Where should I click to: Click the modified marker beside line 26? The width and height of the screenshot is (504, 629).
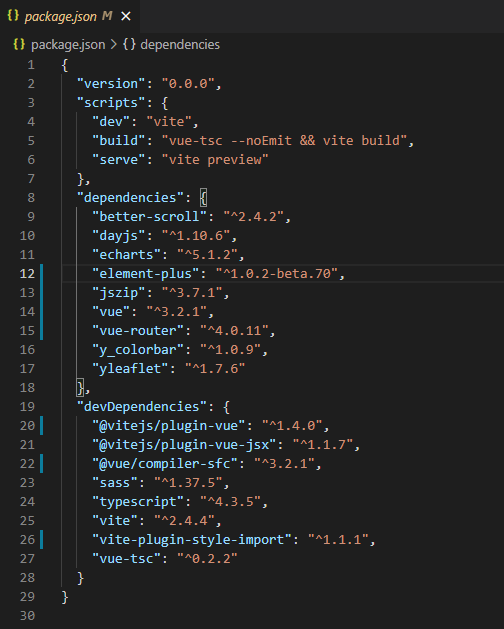(41, 540)
